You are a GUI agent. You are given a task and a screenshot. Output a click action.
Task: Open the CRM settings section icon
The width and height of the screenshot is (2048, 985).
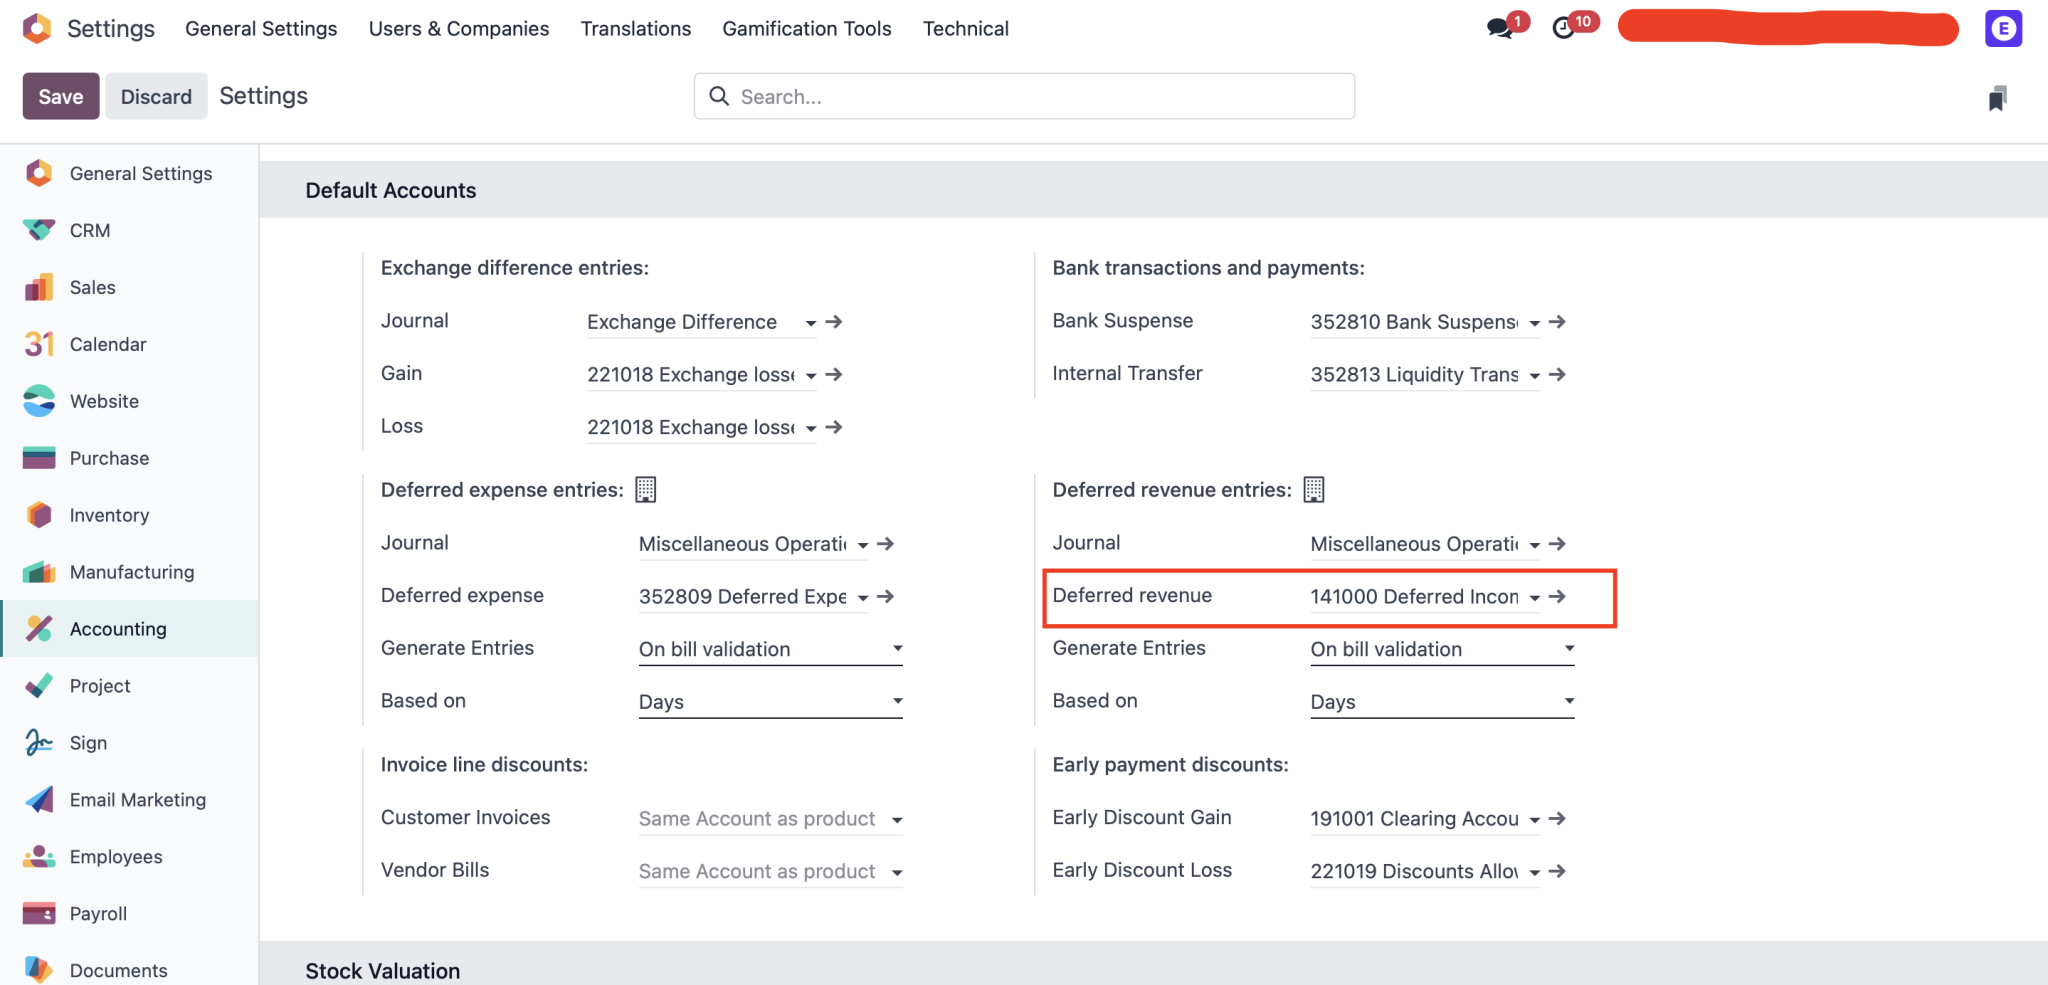[x=38, y=230]
